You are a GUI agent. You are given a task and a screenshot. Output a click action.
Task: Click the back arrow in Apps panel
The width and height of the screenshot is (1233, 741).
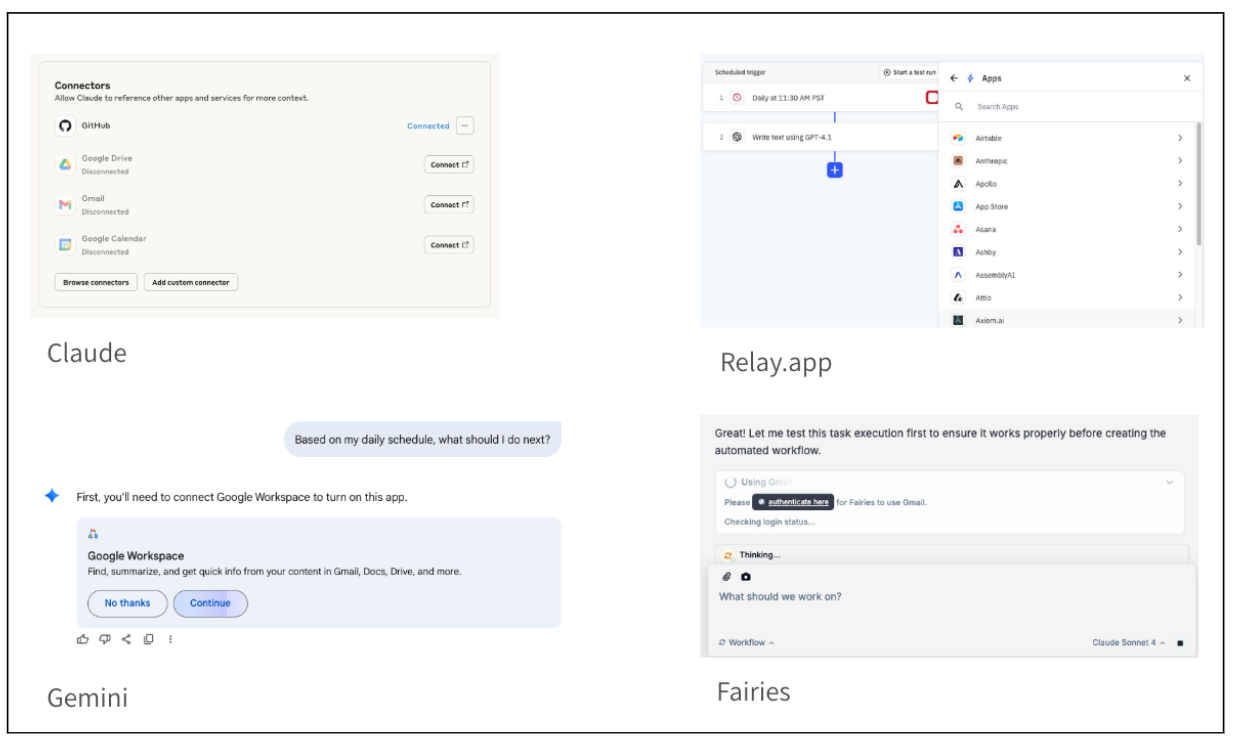click(954, 78)
